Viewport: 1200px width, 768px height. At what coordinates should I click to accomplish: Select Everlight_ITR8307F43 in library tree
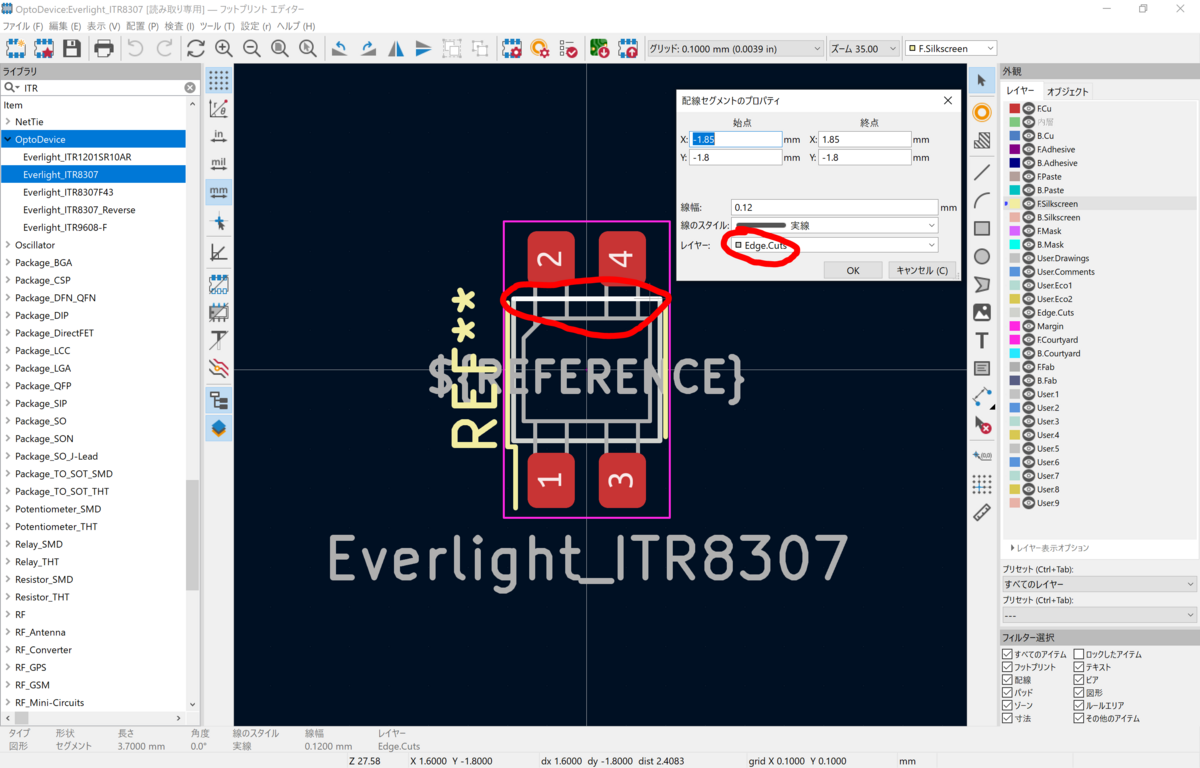coord(68,192)
